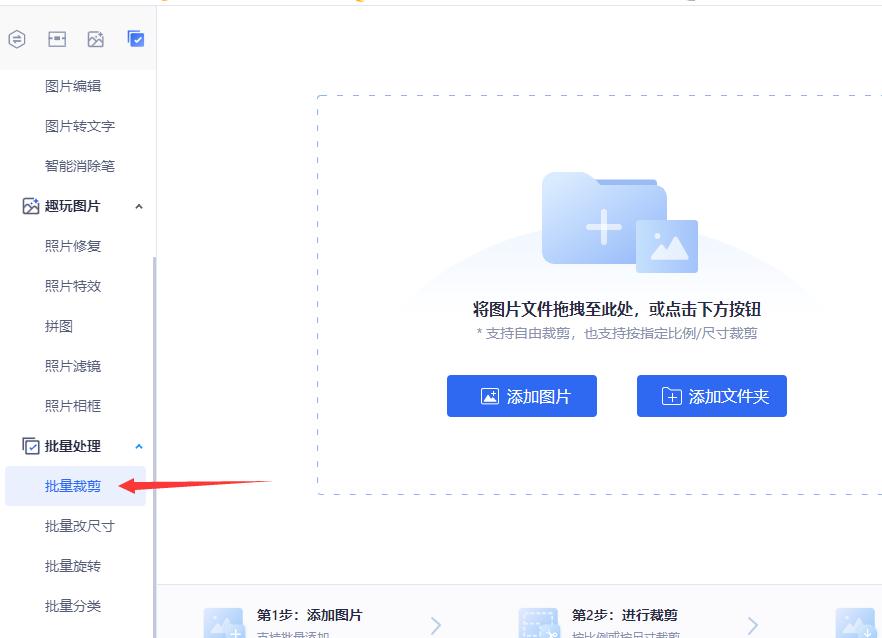Select the image enhance icon in top toolbar
Viewport: 882px width, 638px height.
click(x=97, y=39)
